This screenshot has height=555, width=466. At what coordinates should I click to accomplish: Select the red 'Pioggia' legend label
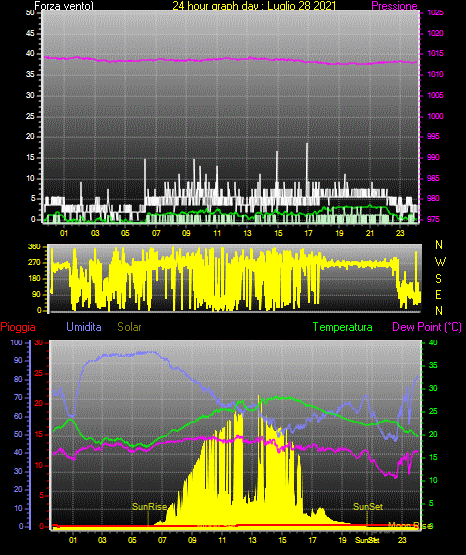point(18,327)
